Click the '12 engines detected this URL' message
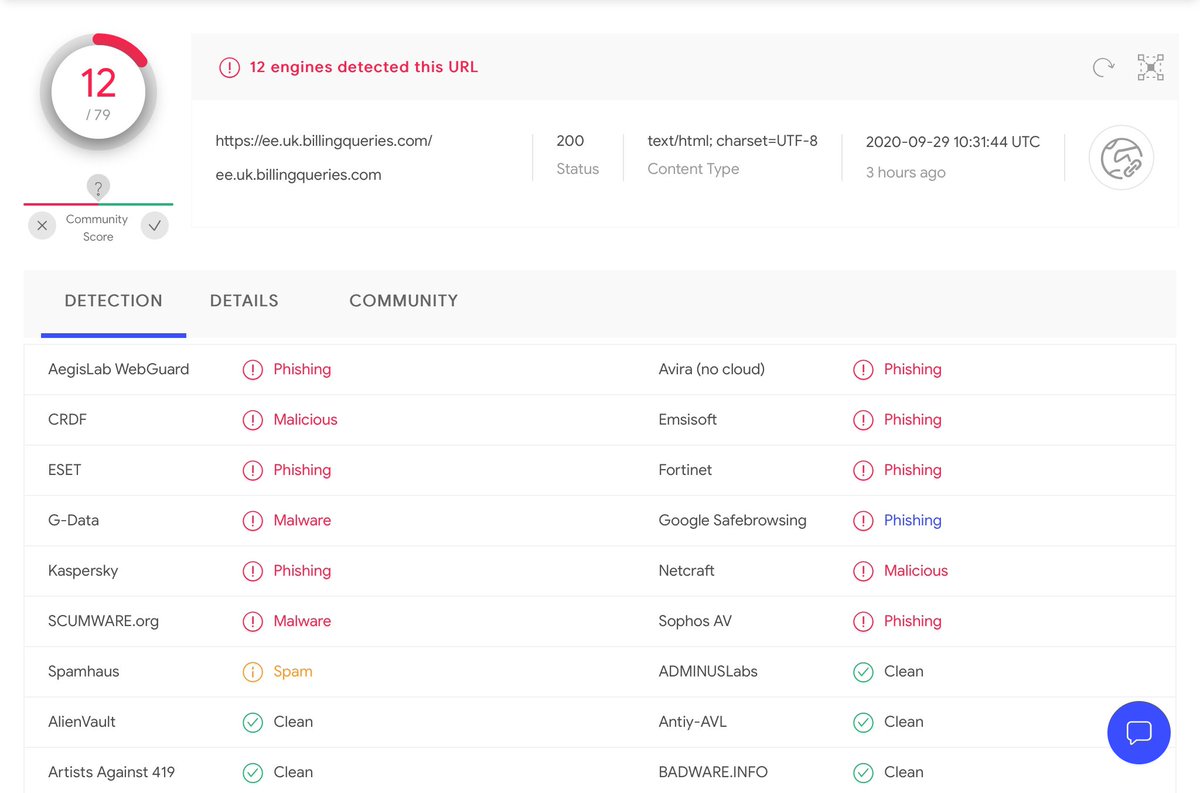The width and height of the screenshot is (1200, 793). tap(364, 67)
